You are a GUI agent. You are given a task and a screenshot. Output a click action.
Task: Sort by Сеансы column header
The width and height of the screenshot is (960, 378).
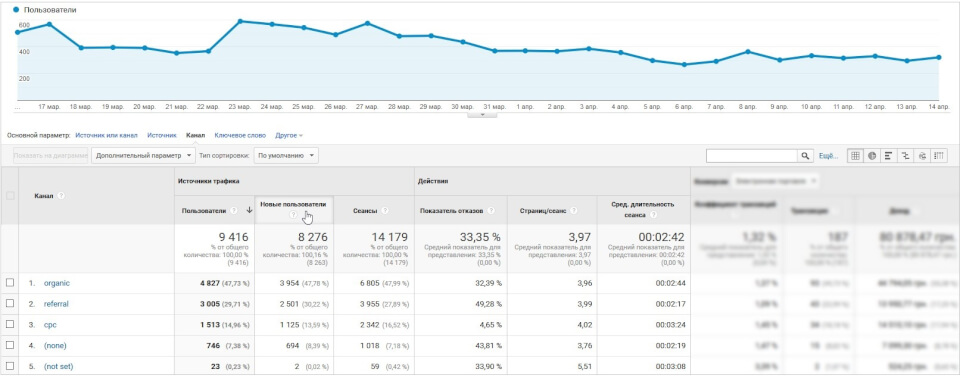tap(366, 210)
